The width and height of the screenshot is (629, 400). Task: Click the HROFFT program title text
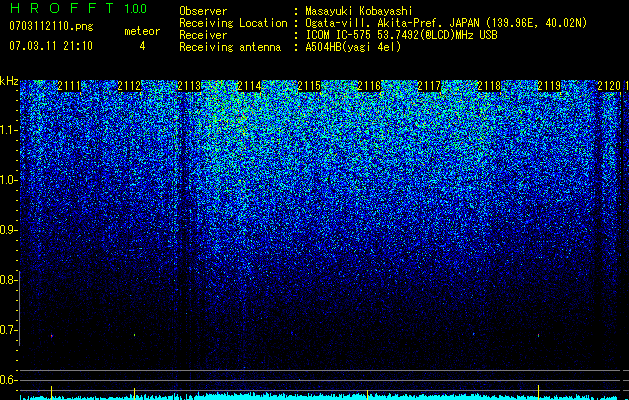point(62,8)
